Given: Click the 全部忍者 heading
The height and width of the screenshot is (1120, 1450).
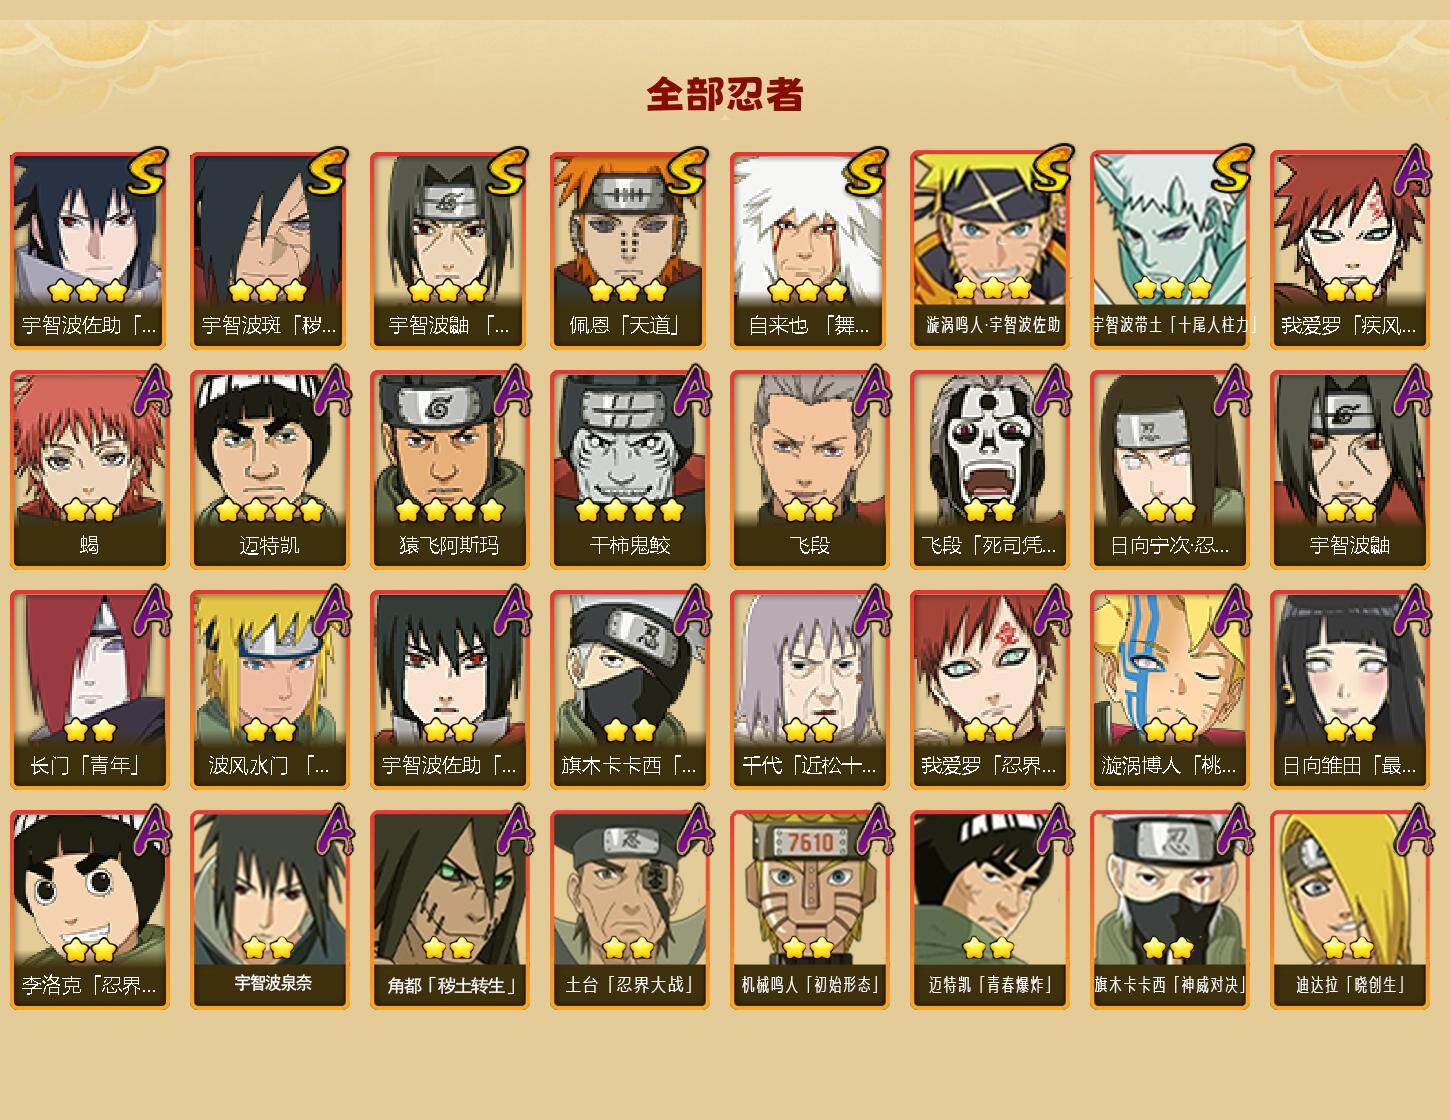Looking at the screenshot, I should [725, 94].
